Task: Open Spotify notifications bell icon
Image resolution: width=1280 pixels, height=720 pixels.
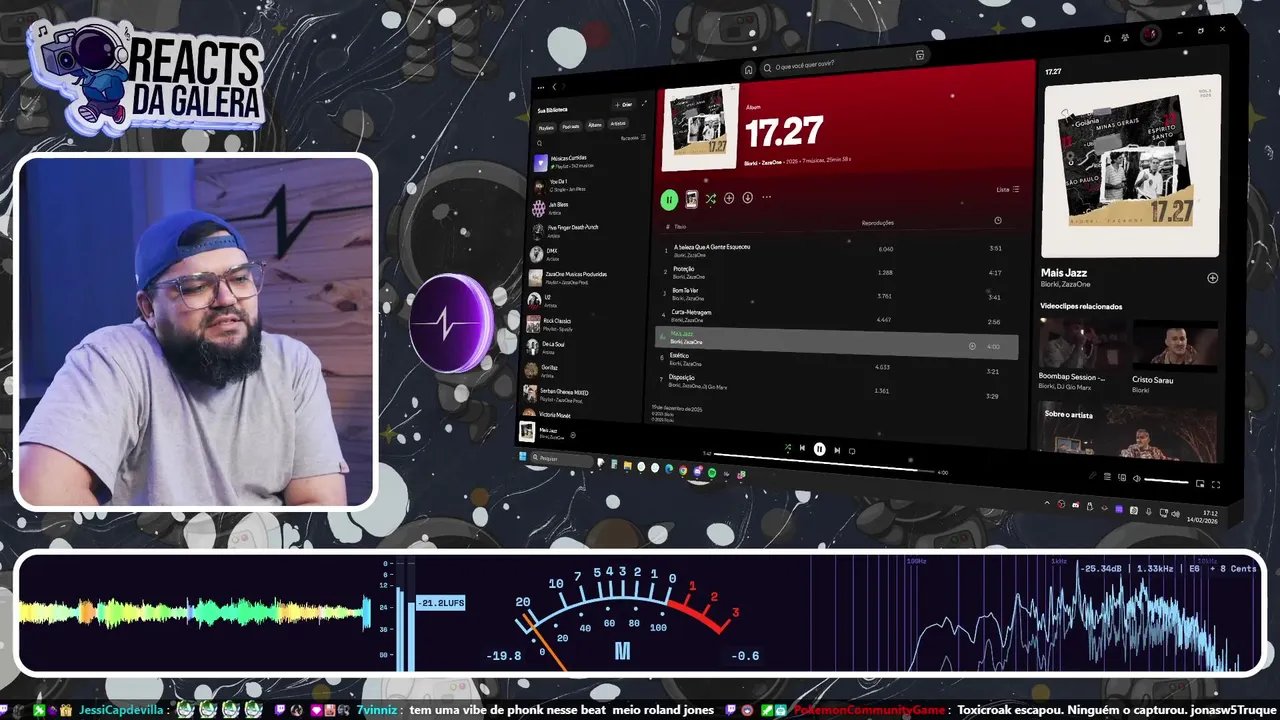Action: pos(1107,39)
